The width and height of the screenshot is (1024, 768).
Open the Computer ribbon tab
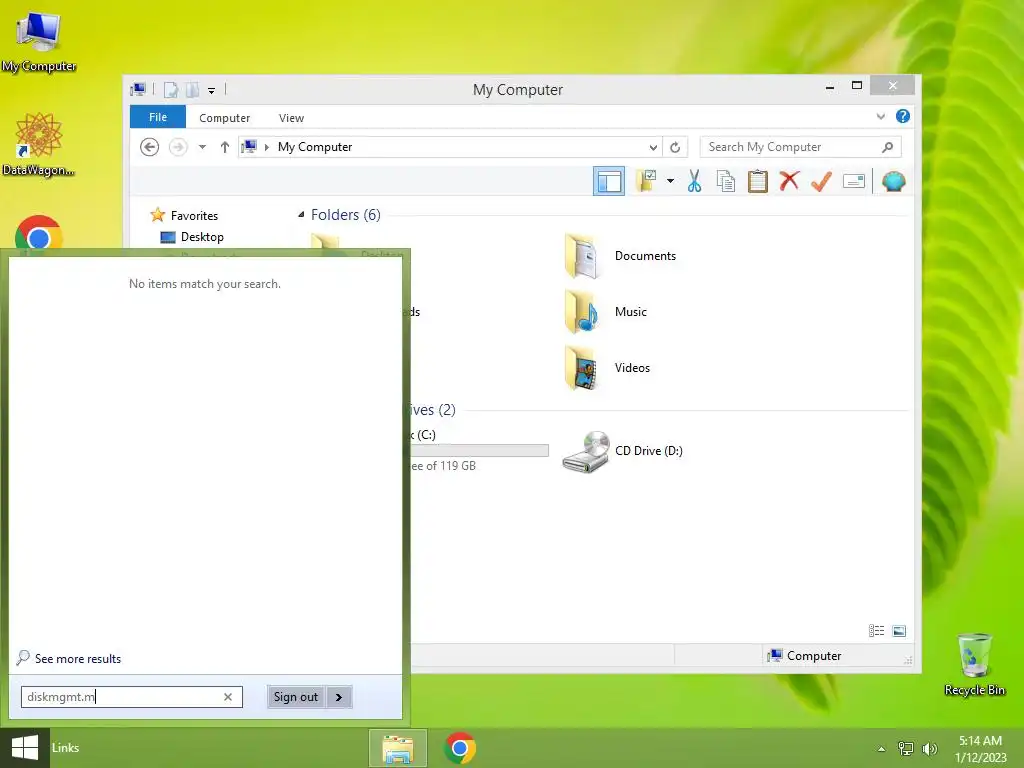pyautogui.click(x=225, y=118)
